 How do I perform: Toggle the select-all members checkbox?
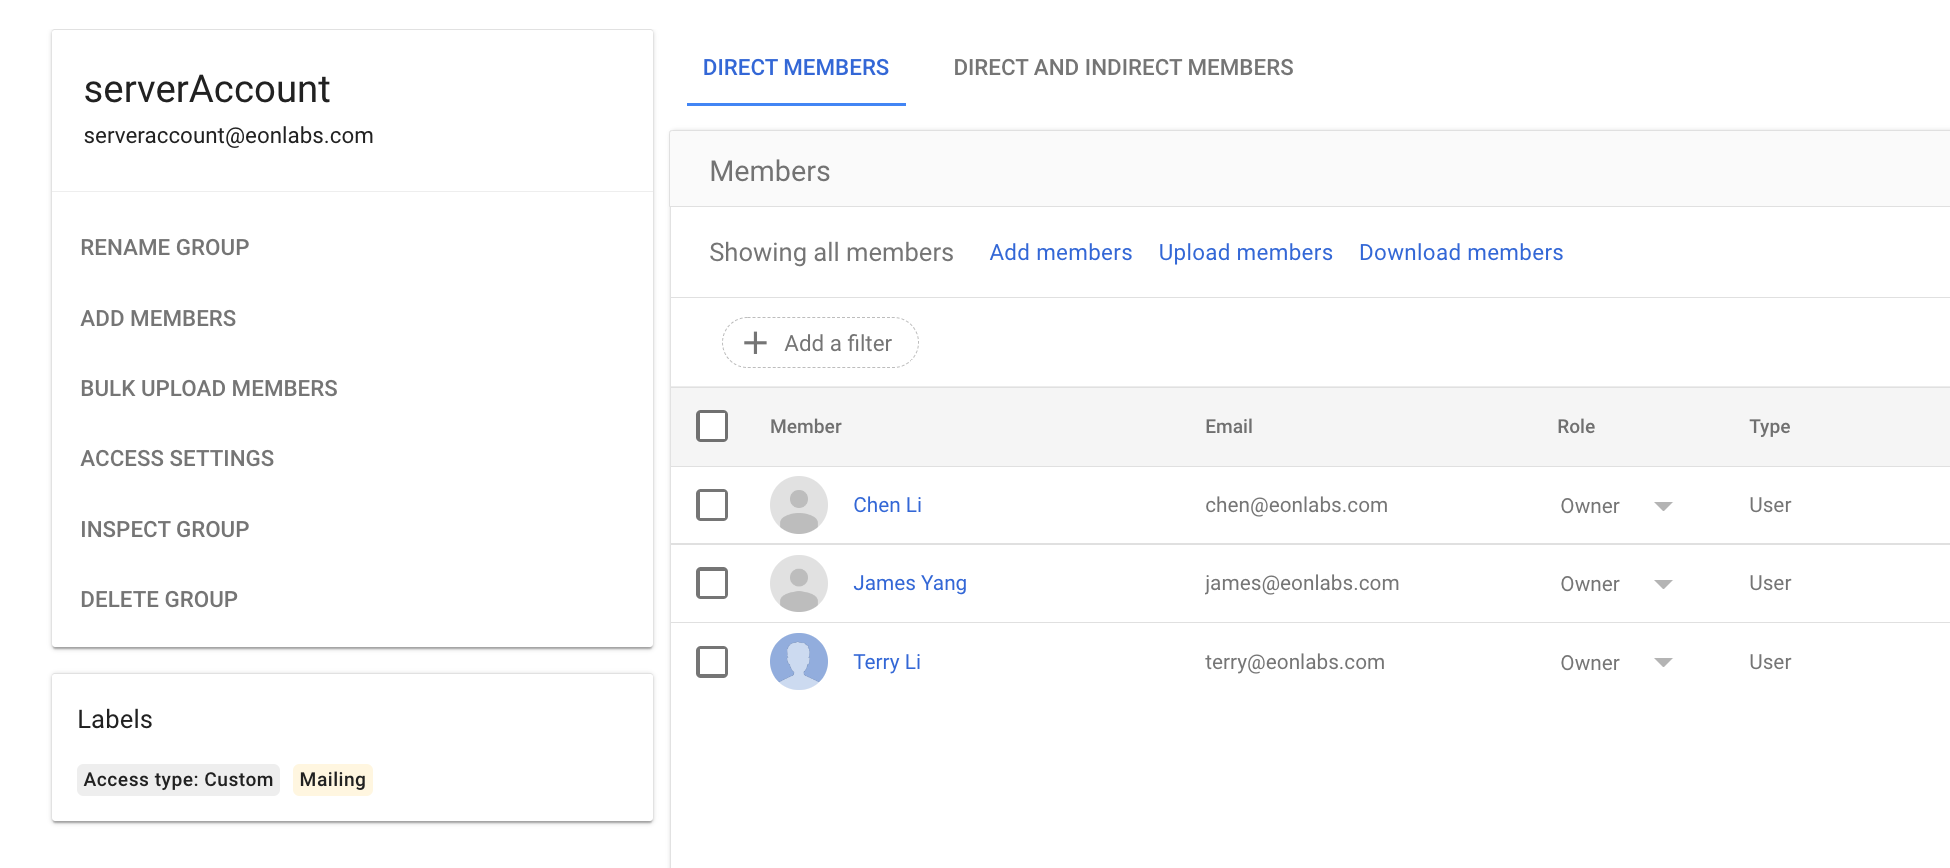coord(712,426)
